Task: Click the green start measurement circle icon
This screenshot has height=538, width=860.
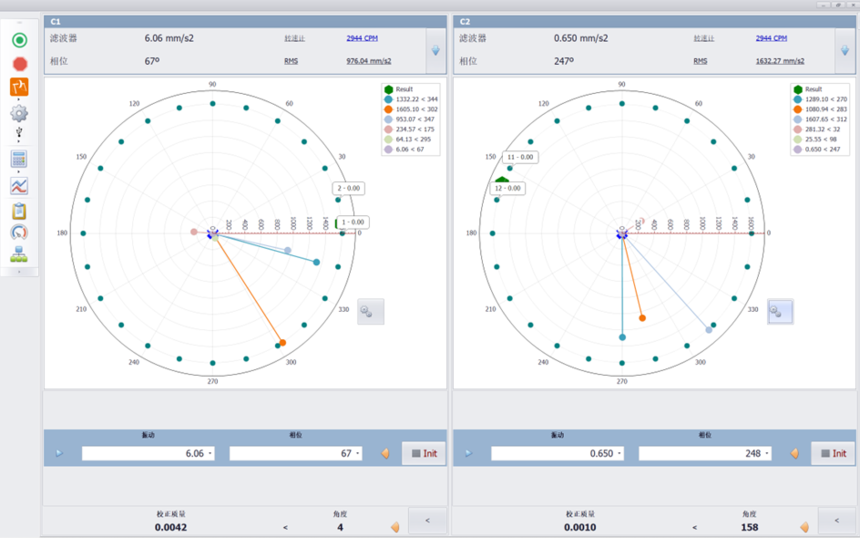Action: [20, 40]
